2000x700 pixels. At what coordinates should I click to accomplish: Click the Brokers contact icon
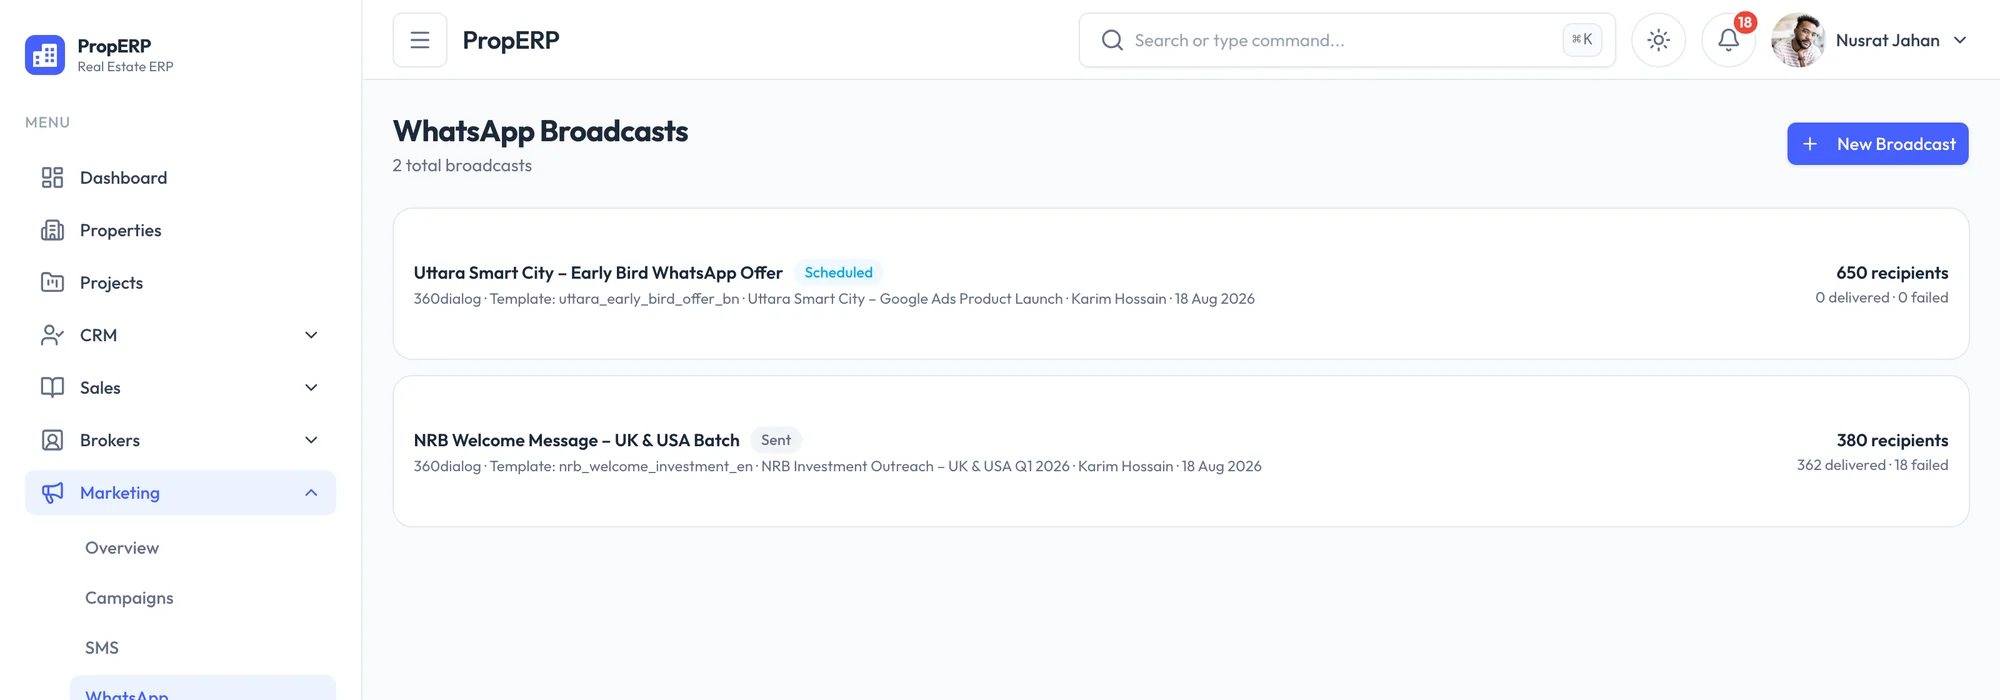[52, 440]
